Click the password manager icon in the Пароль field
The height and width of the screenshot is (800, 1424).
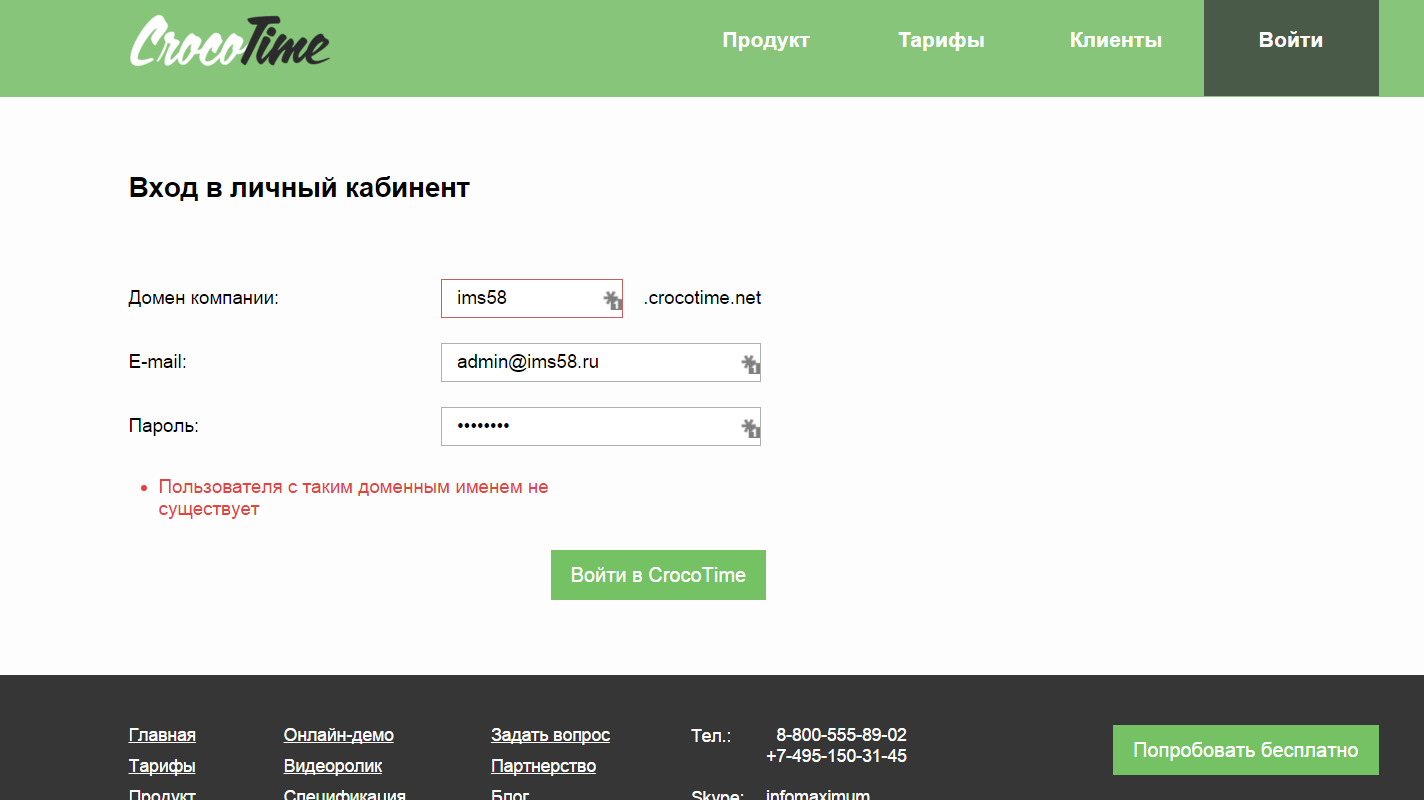[x=751, y=428]
